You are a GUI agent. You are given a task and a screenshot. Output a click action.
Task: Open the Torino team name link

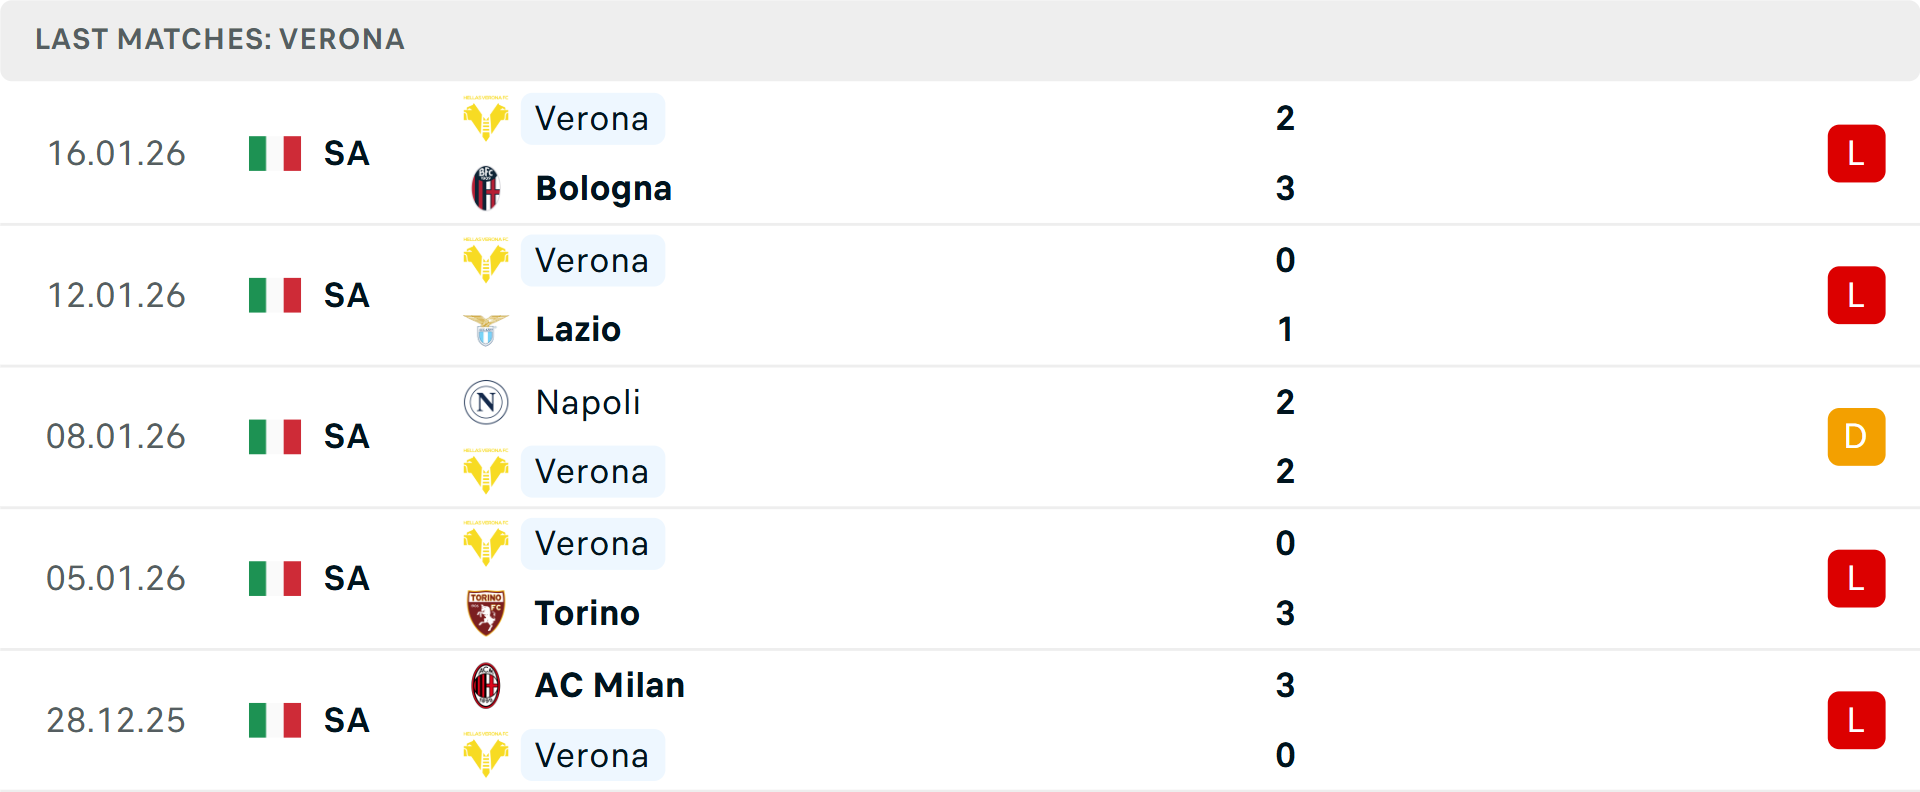pos(587,613)
